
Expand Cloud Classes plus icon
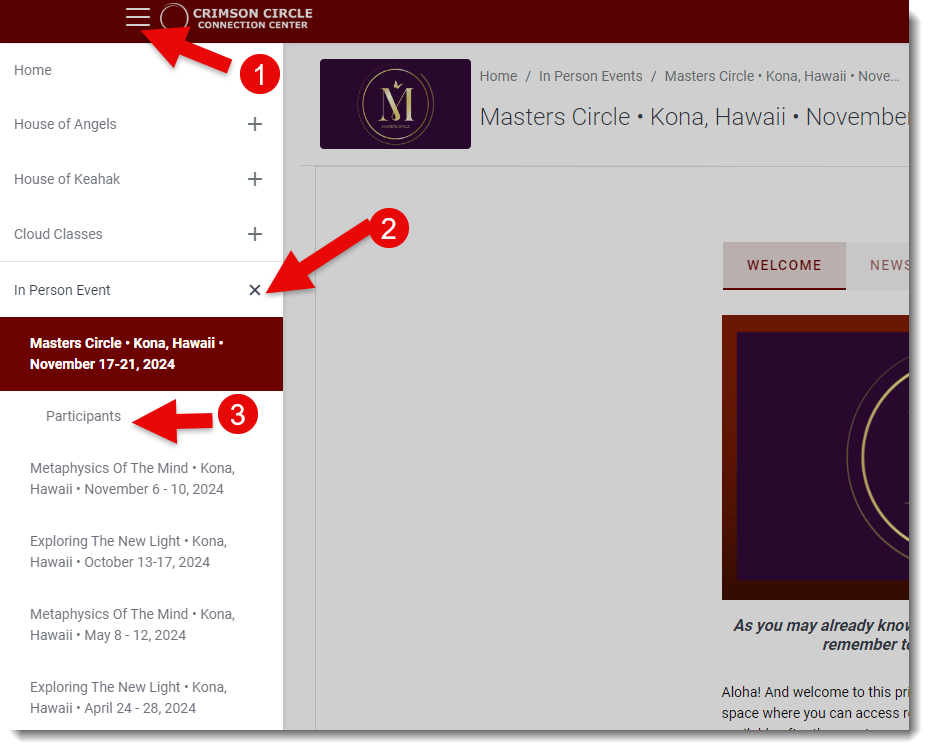[x=255, y=234]
